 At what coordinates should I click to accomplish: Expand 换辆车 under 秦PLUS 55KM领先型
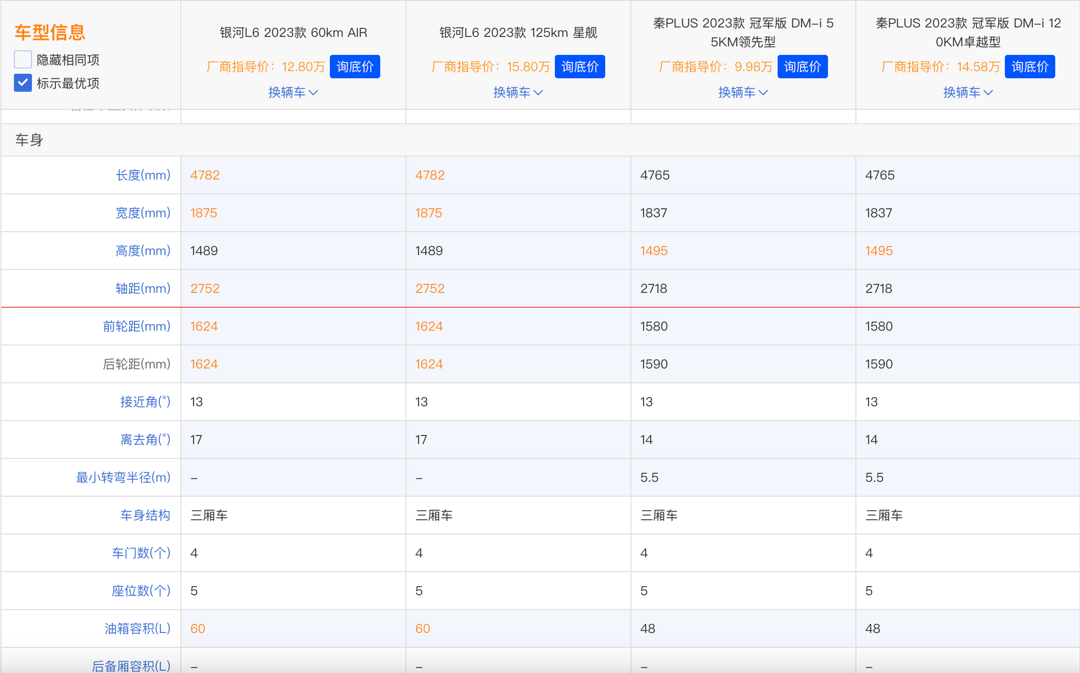743,92
